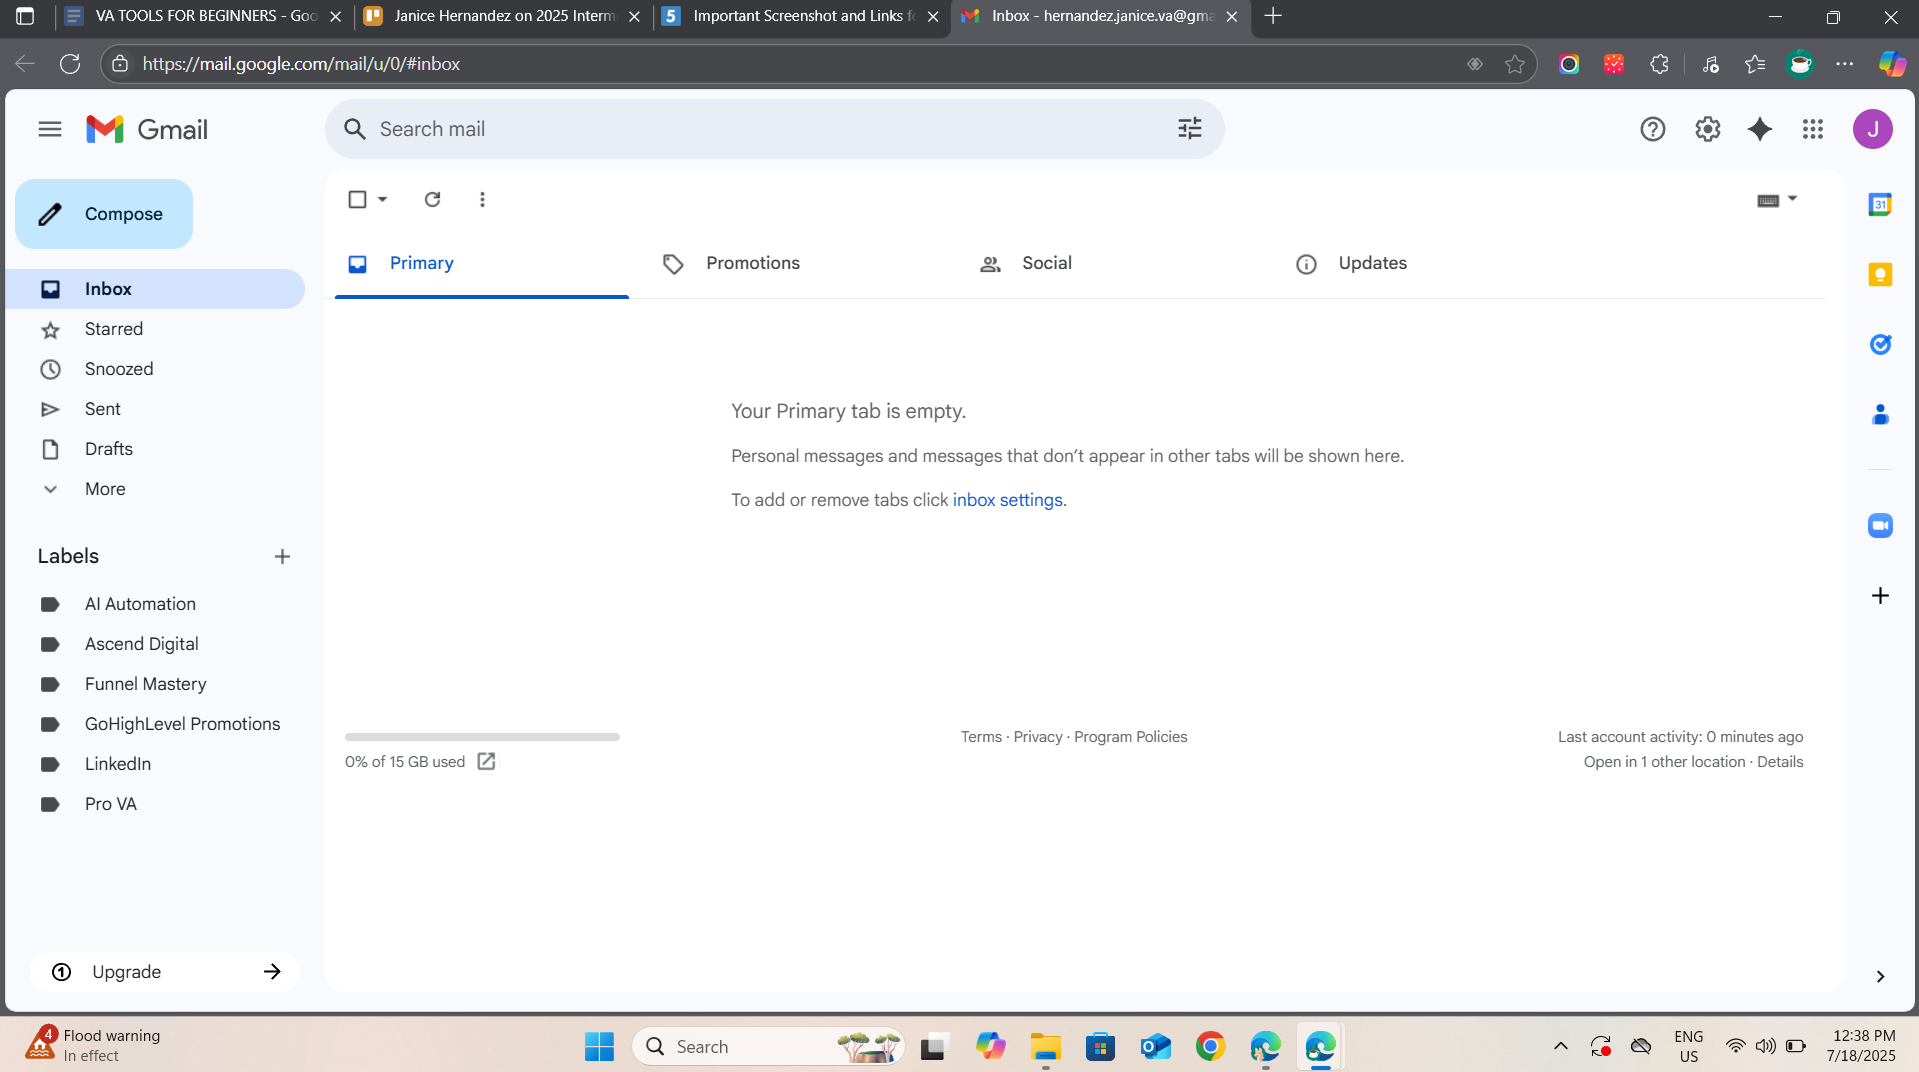Open Google Keep side panel
This screenshot has height=1072, width=1919.
coord(1880,275)
